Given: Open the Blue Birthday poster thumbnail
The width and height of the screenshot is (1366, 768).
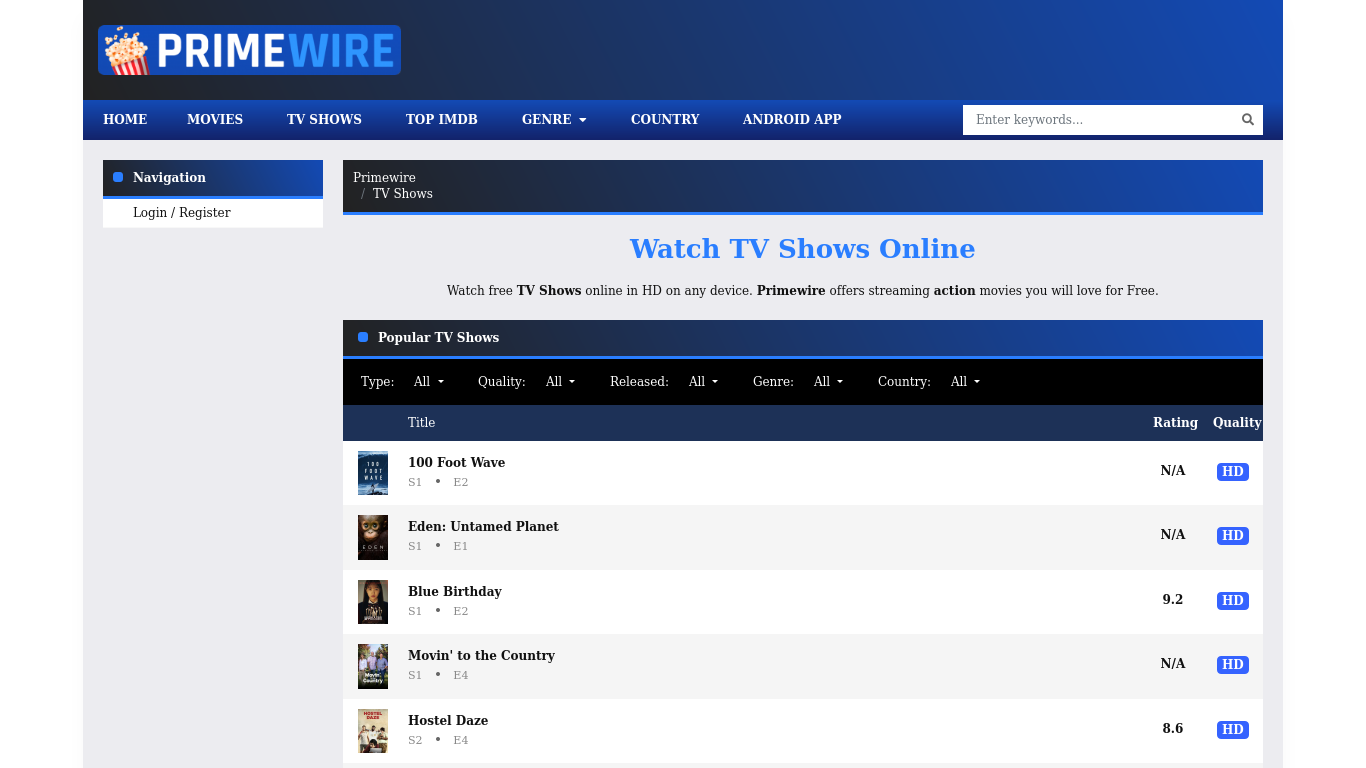Looking at the screenshot, I should (373, 602).
